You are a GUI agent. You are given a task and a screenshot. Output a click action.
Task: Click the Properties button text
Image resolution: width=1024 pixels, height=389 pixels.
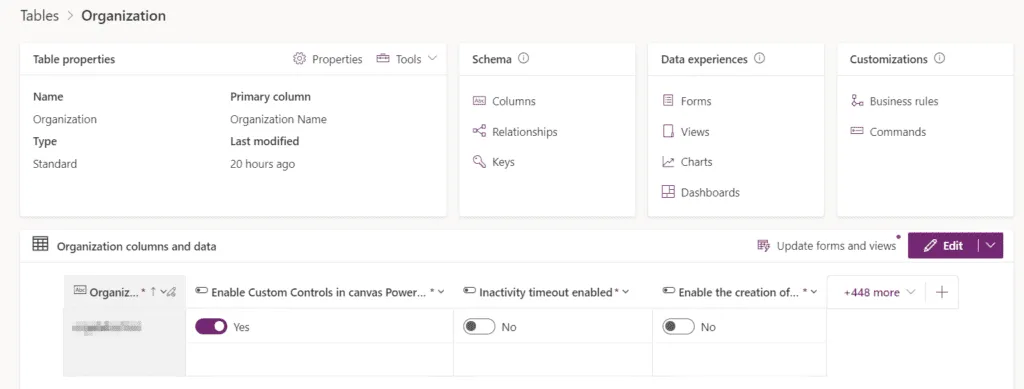337,59
